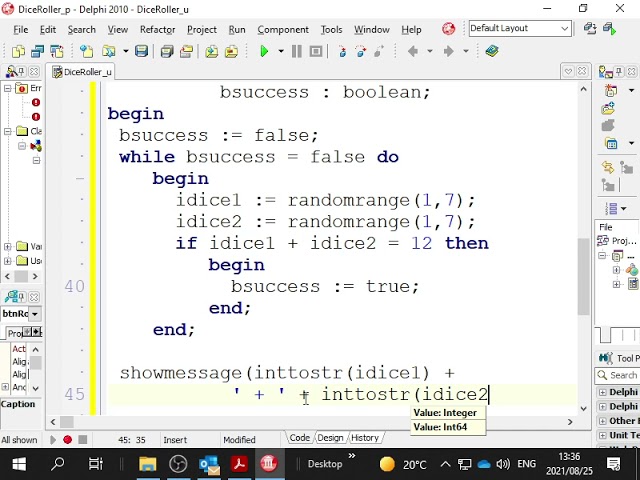Click the Help contents book icon
The height and width of the screenshot is (480, 640).
click(x=492, y=51)
